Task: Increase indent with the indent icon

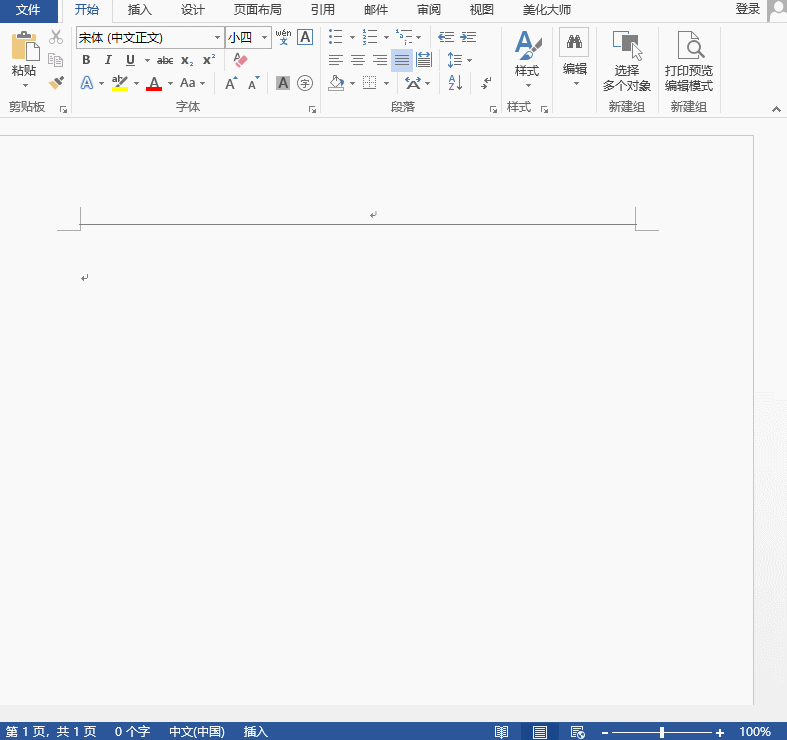Action: [x=469, y=37]
